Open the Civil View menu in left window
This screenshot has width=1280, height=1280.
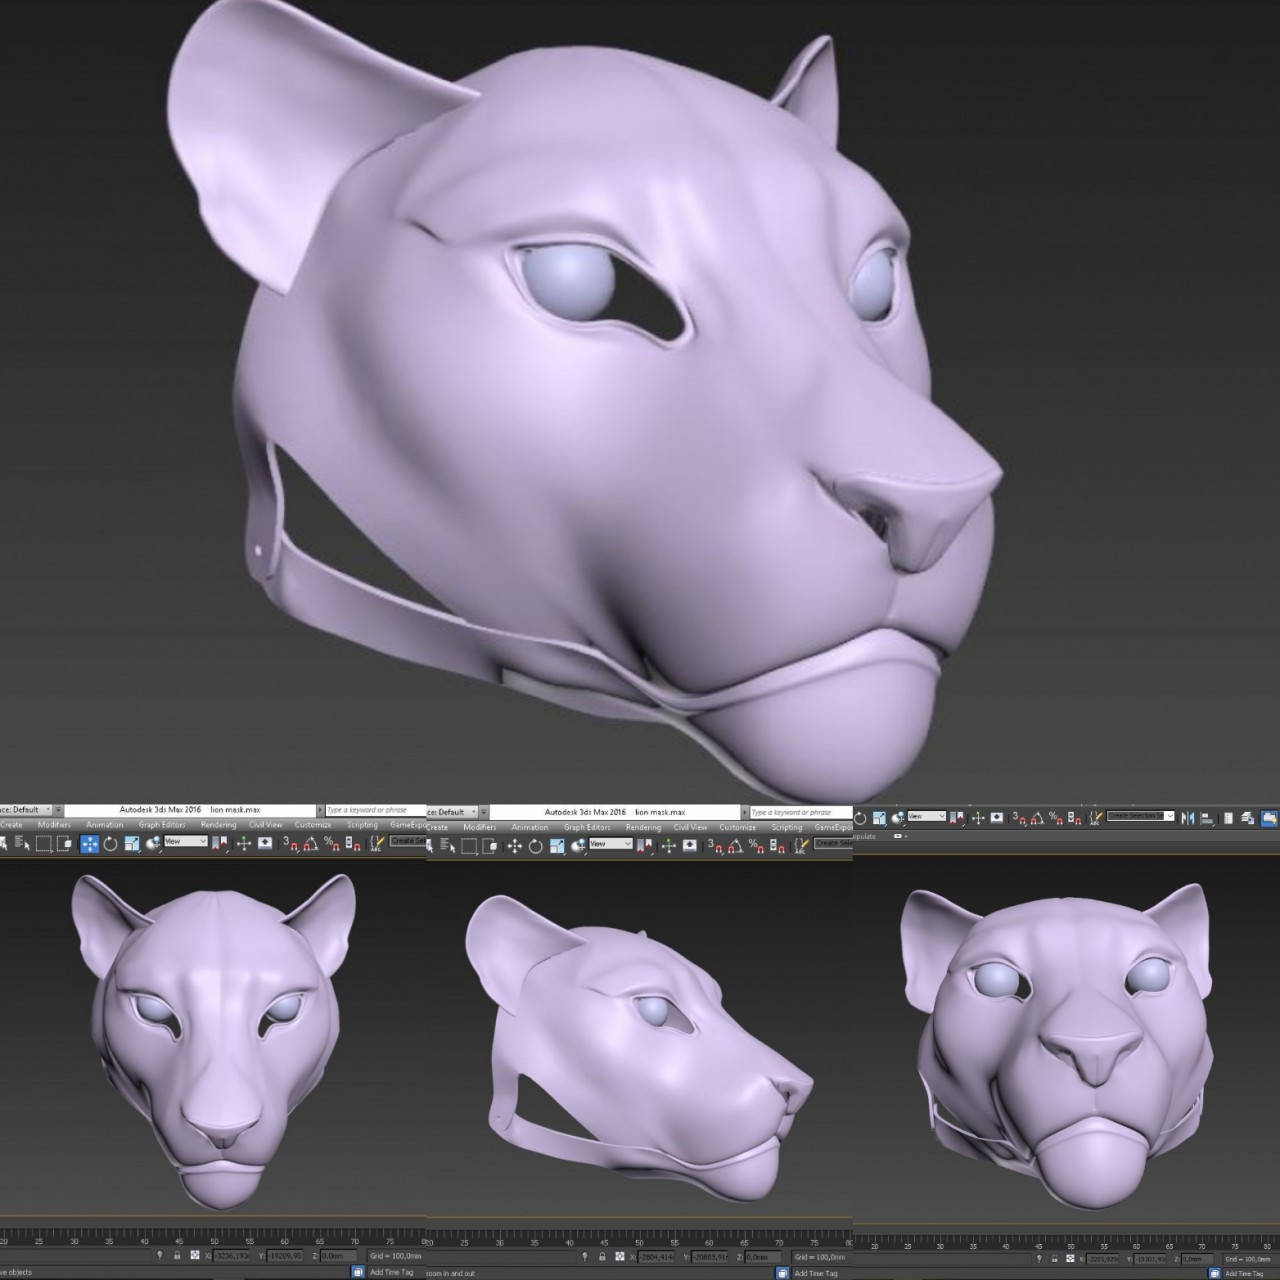pyautogui.click(x=266, y=825)
